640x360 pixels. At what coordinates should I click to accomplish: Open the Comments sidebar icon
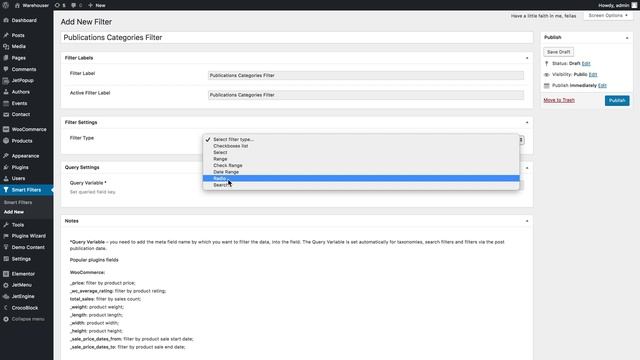(x=6, y=69)
